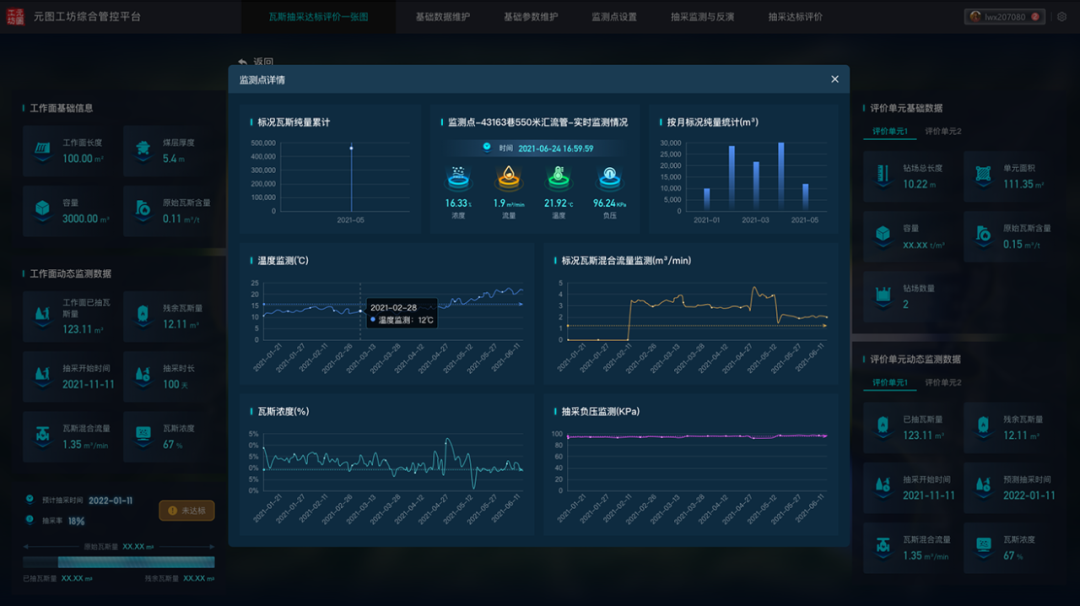Click 抽采开始时间 icon under 工作面动态监测数据

click(x=43, y=375)
